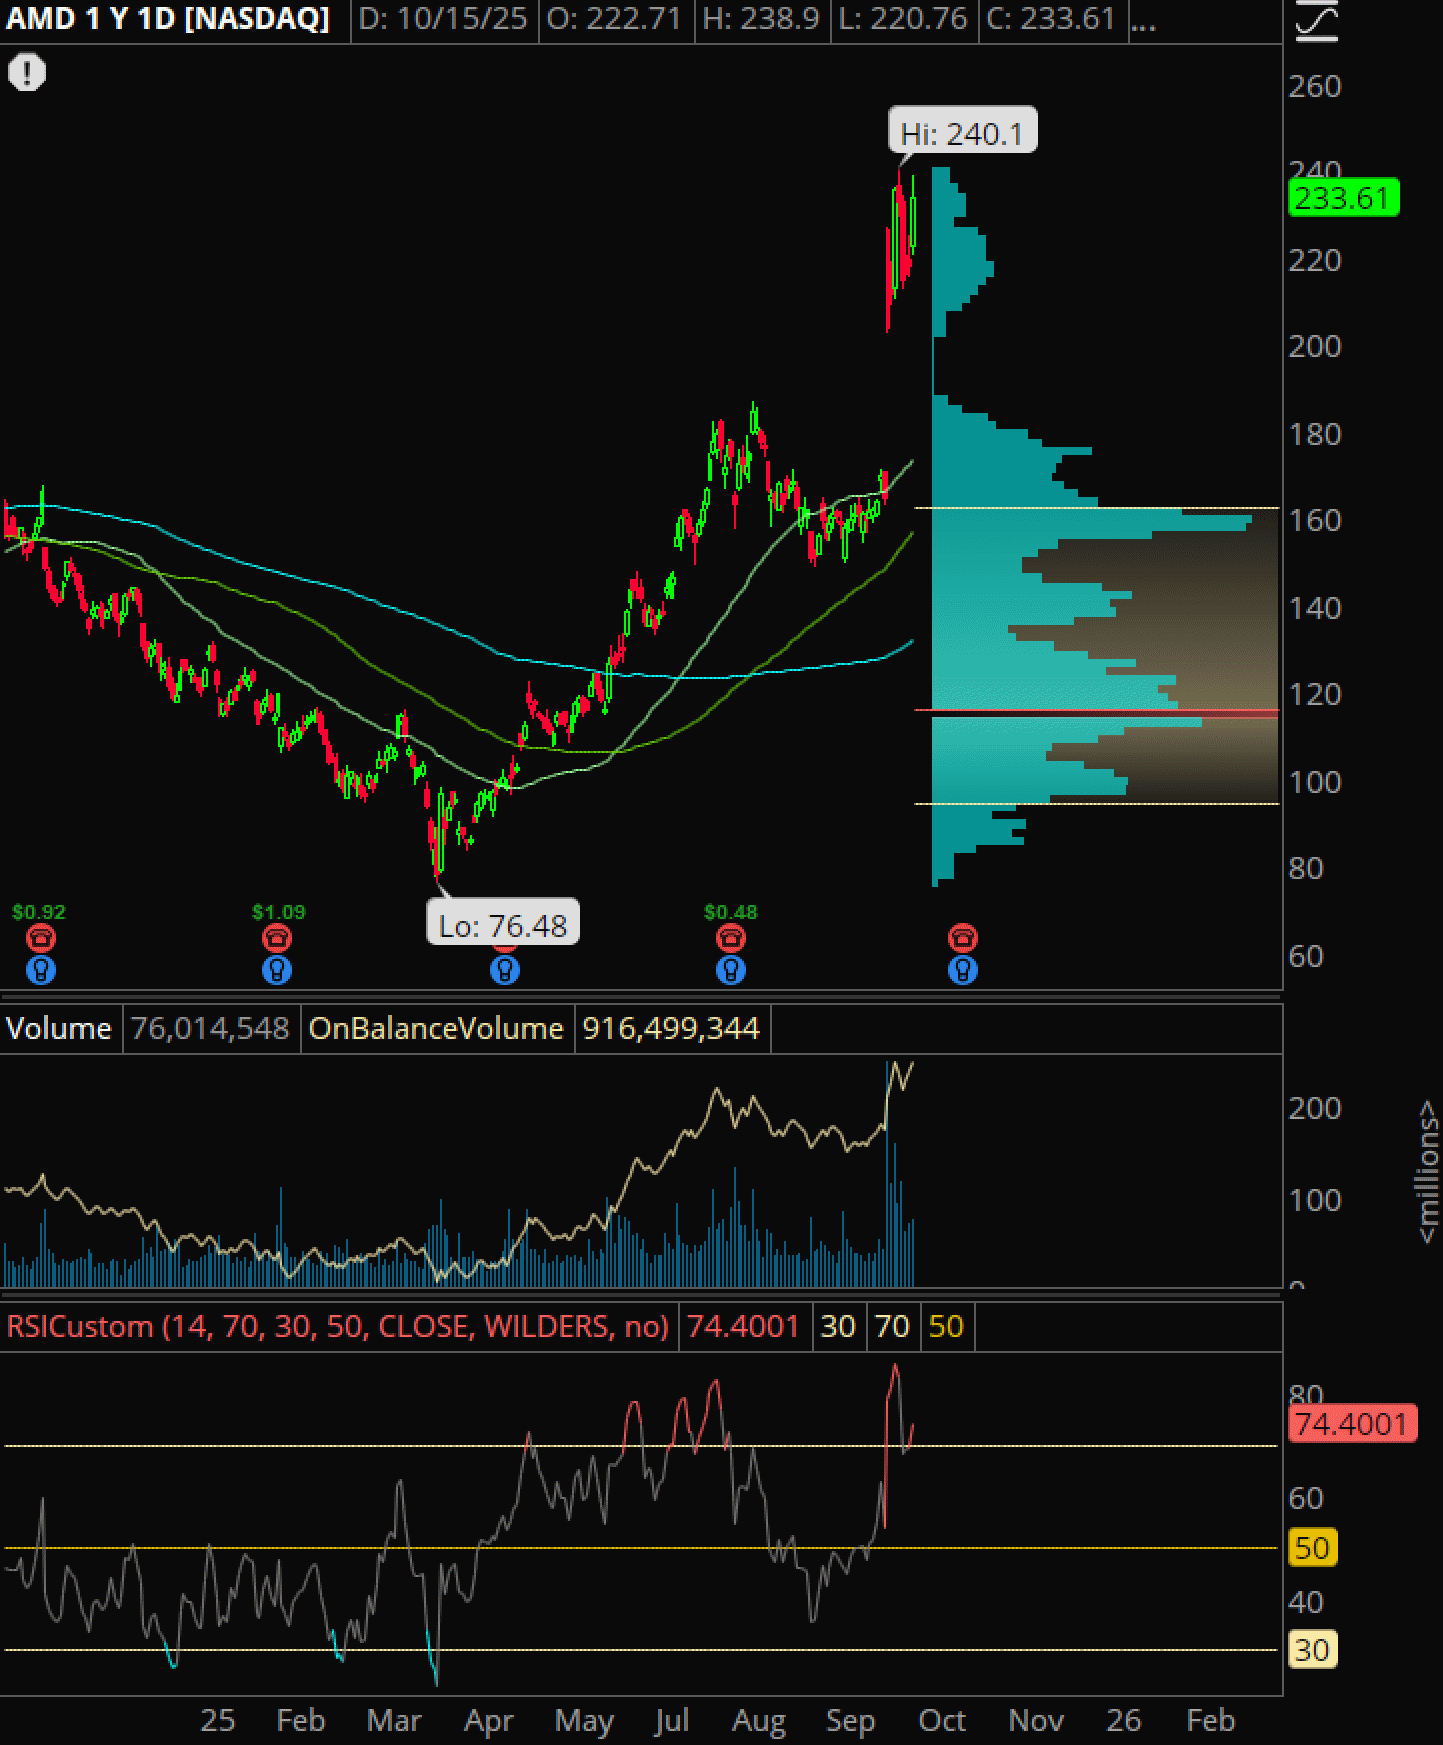Select the Volume study label
Viewport: 1443px width, 1745px height.
click(59, 1029)
